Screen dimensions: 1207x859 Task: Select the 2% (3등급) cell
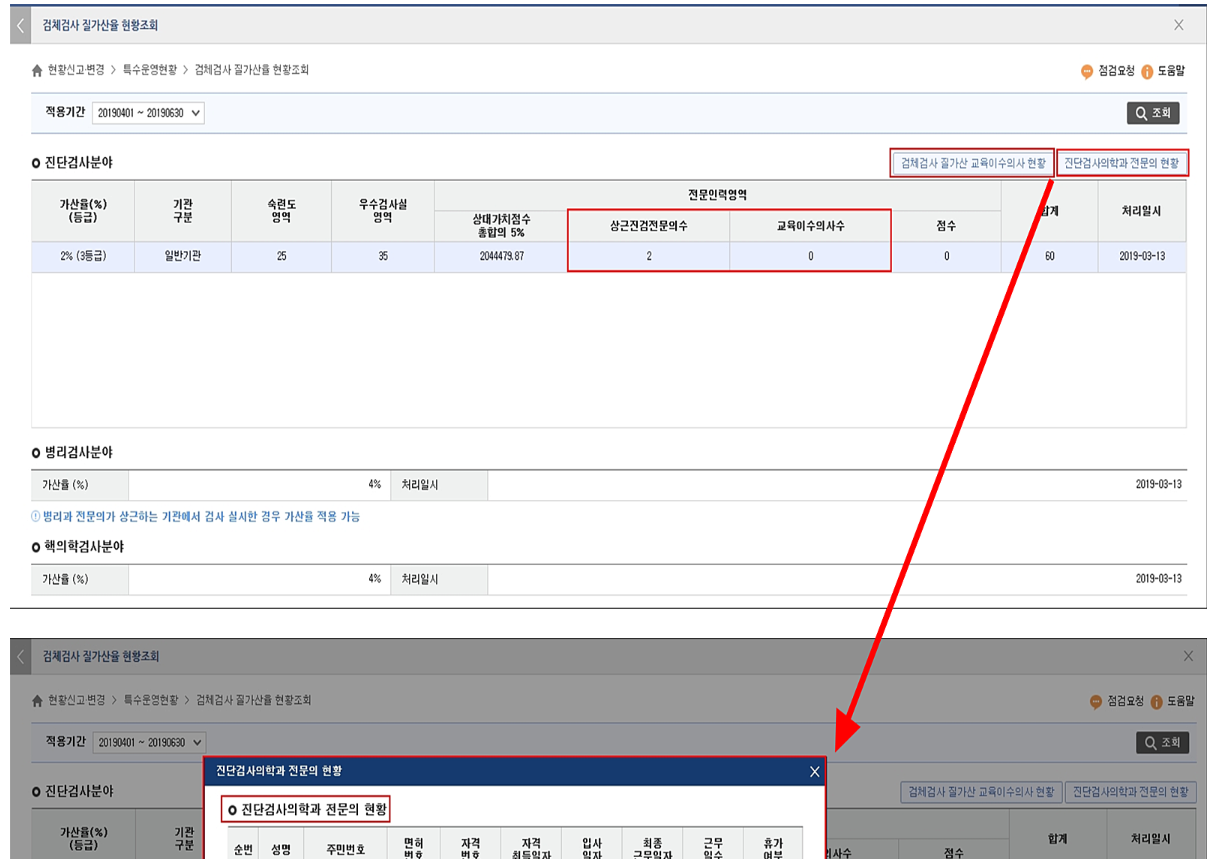click(x=83, y=257)
